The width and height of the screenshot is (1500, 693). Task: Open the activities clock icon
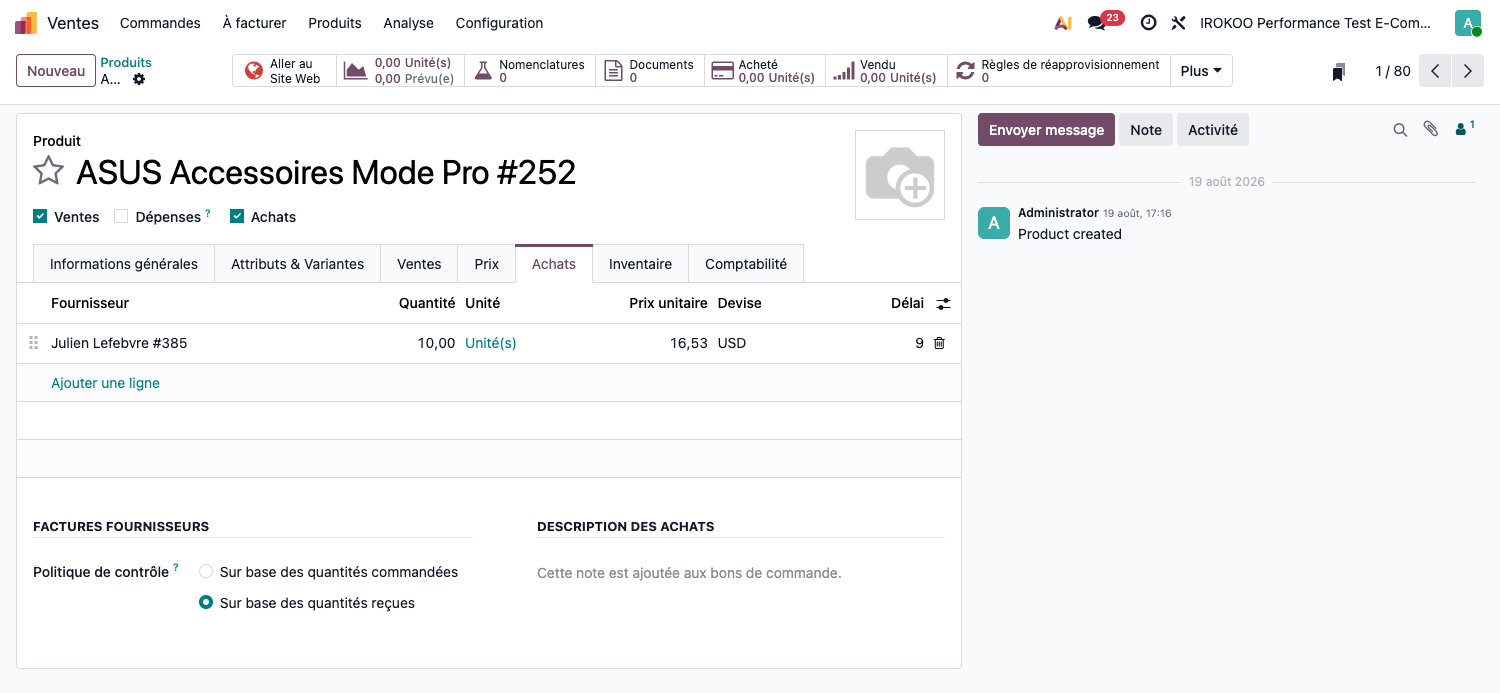point(1148,23)
